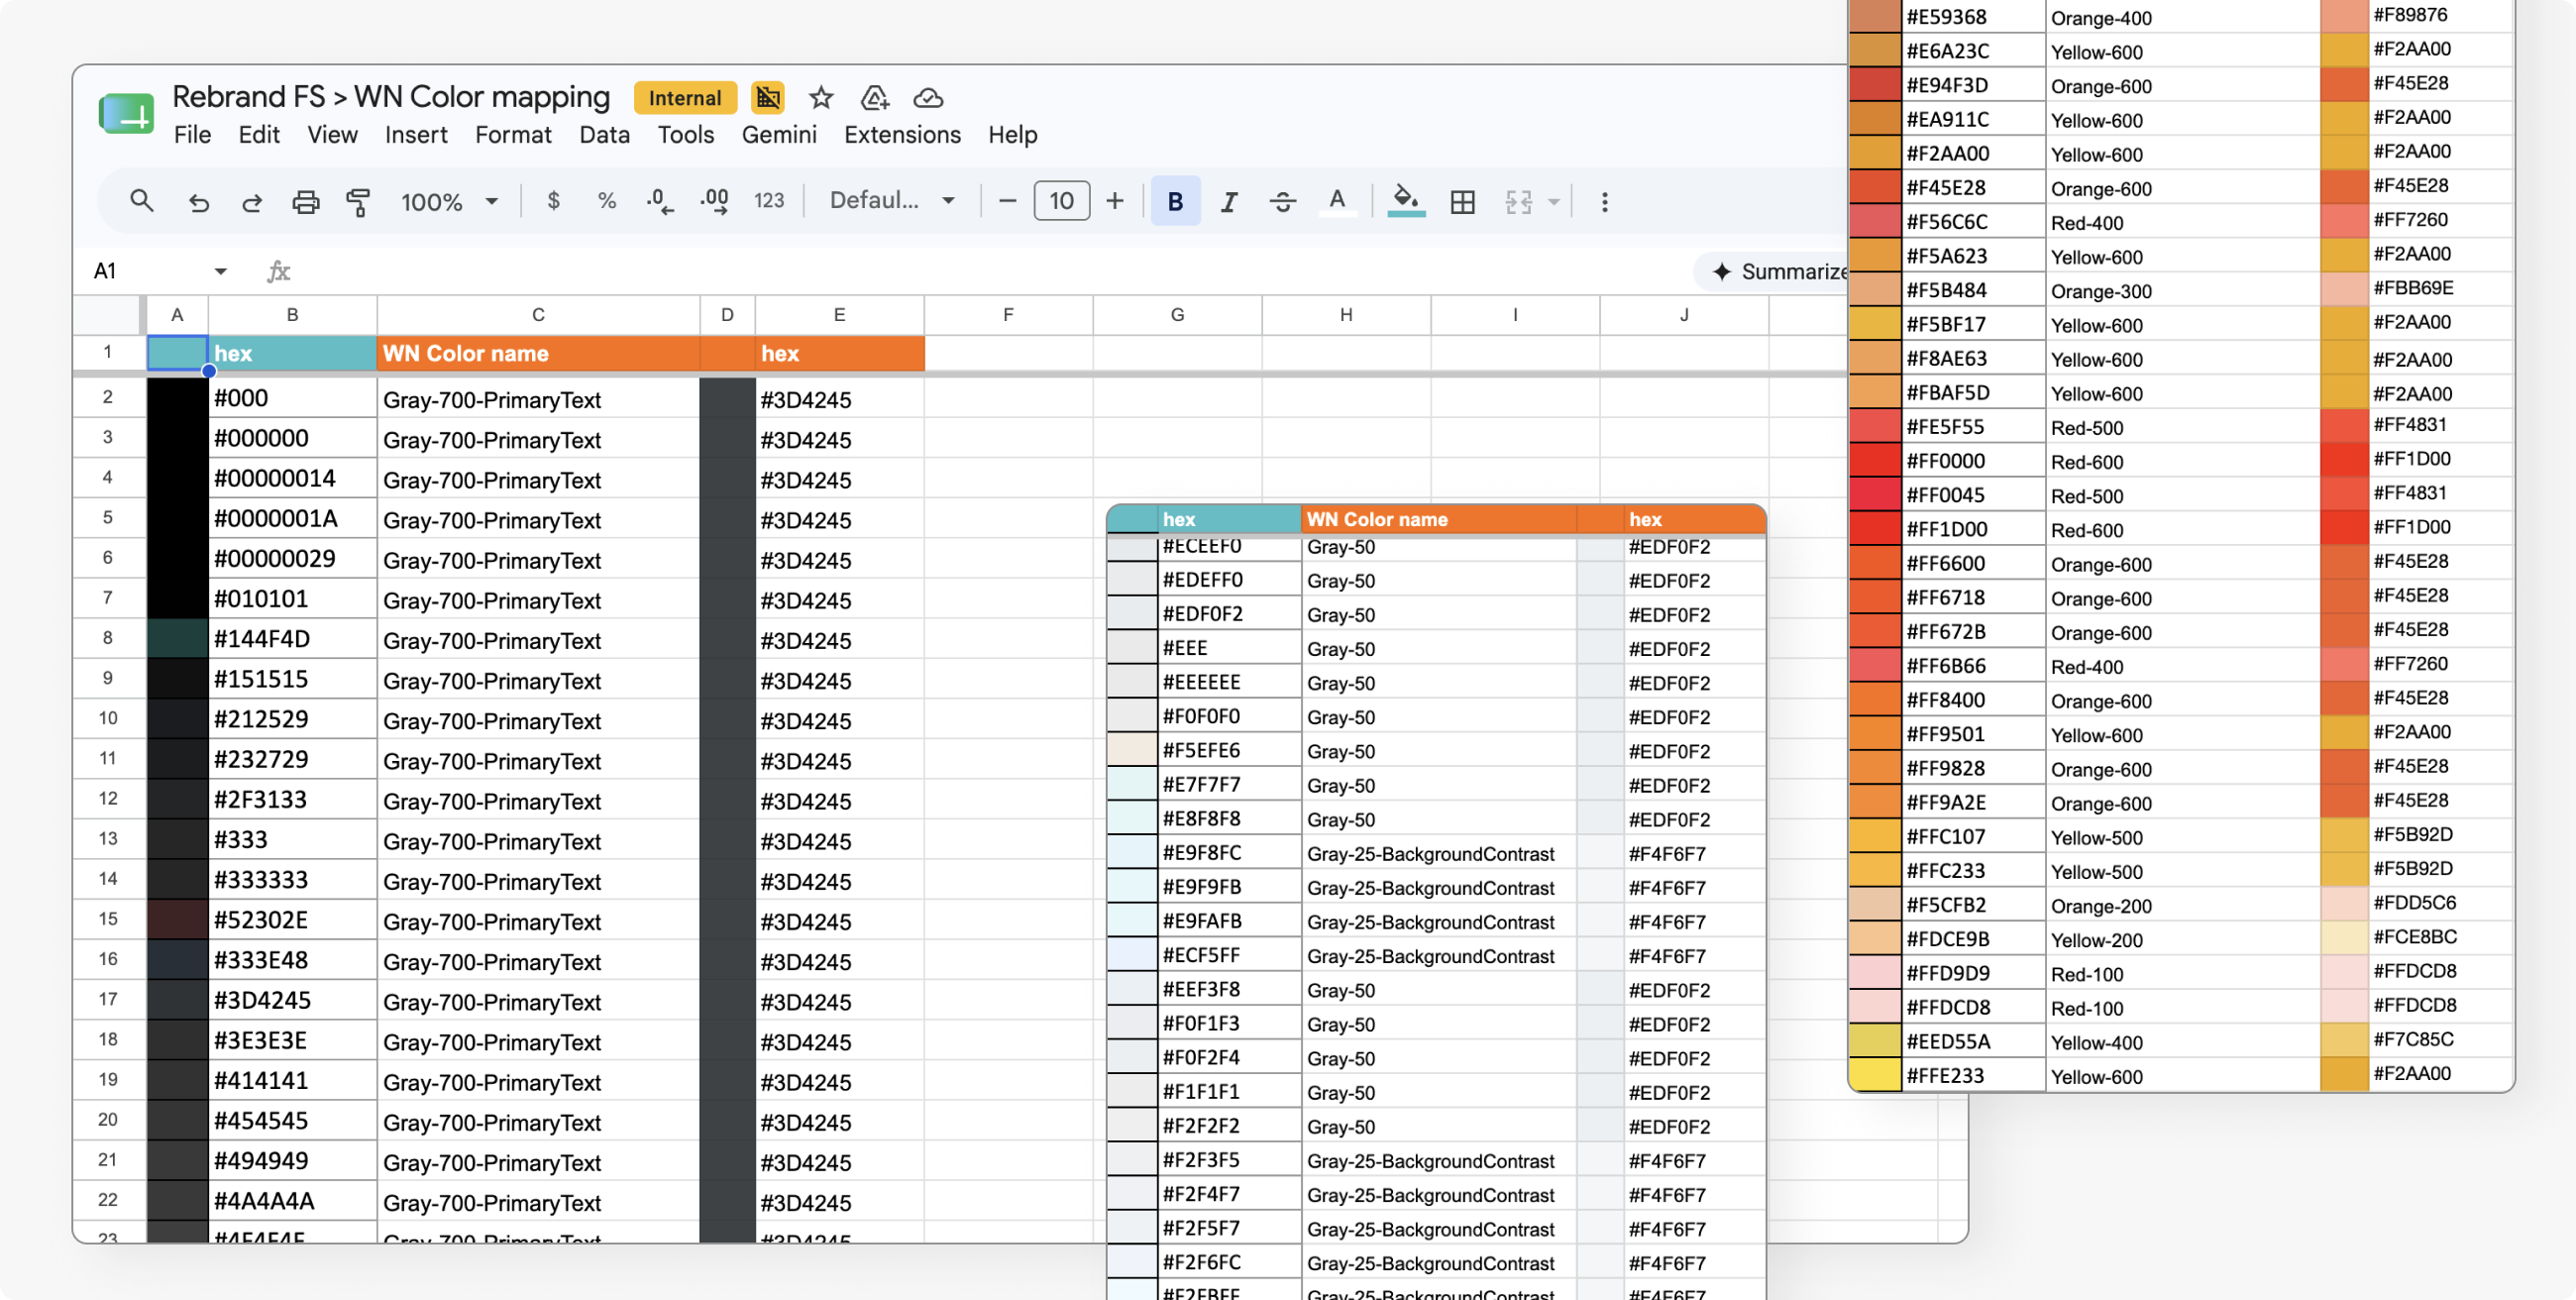Click the search magnifier icon in toolbar
Viewport: 2576px width, 1300px height.
pos(141,201)
